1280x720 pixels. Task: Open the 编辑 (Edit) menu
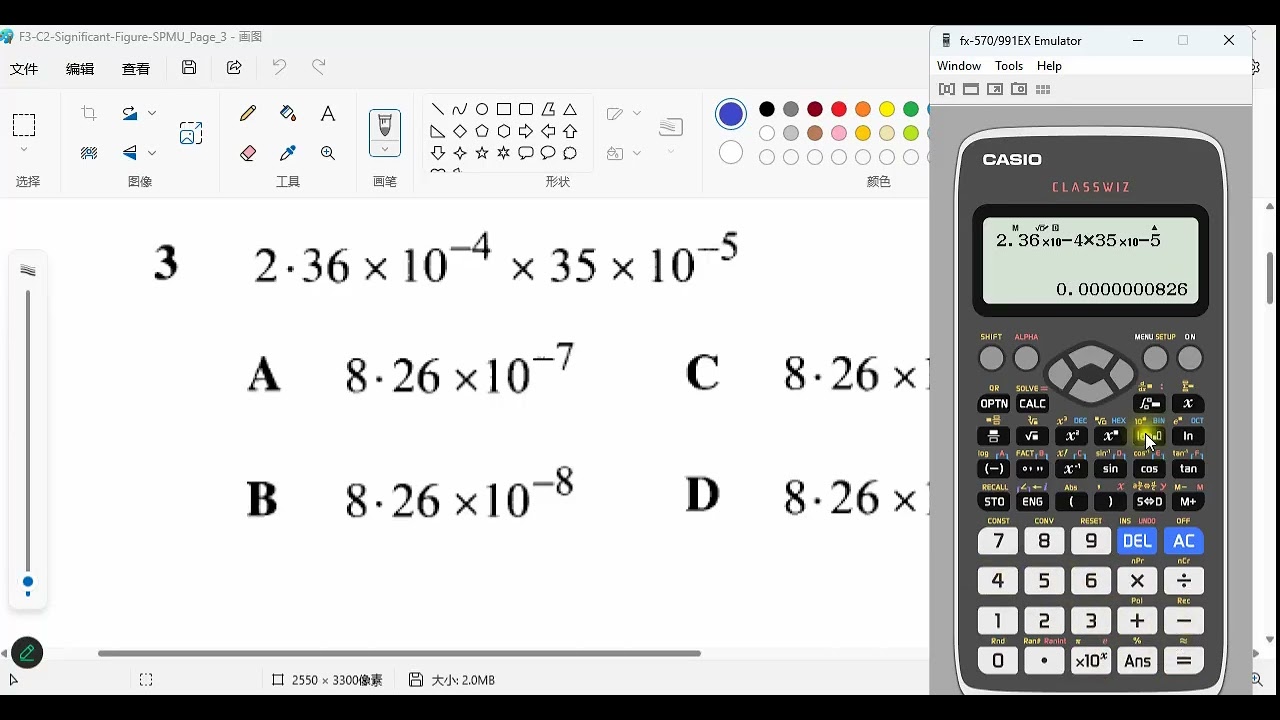[80, 69]
